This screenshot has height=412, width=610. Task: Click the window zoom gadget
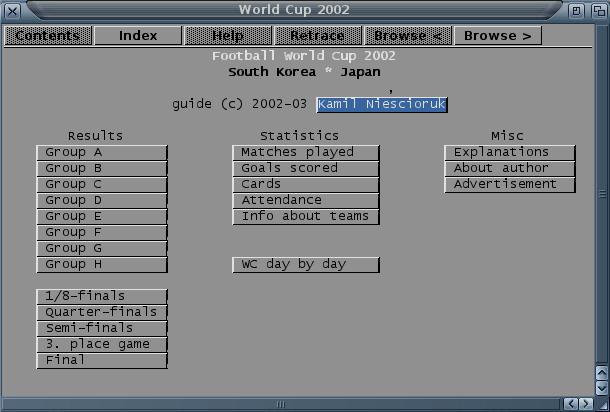(x=576, y=11)
